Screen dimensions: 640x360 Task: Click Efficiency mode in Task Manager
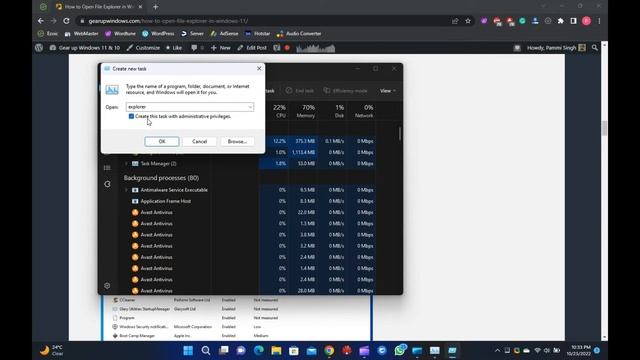(346, 91)
